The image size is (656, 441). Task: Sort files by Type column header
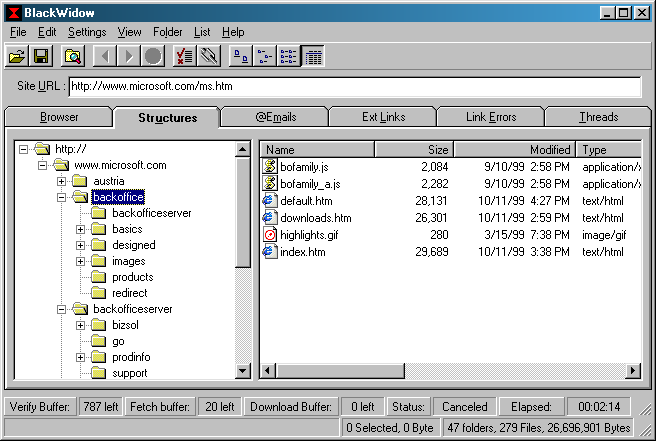[609, 150]
